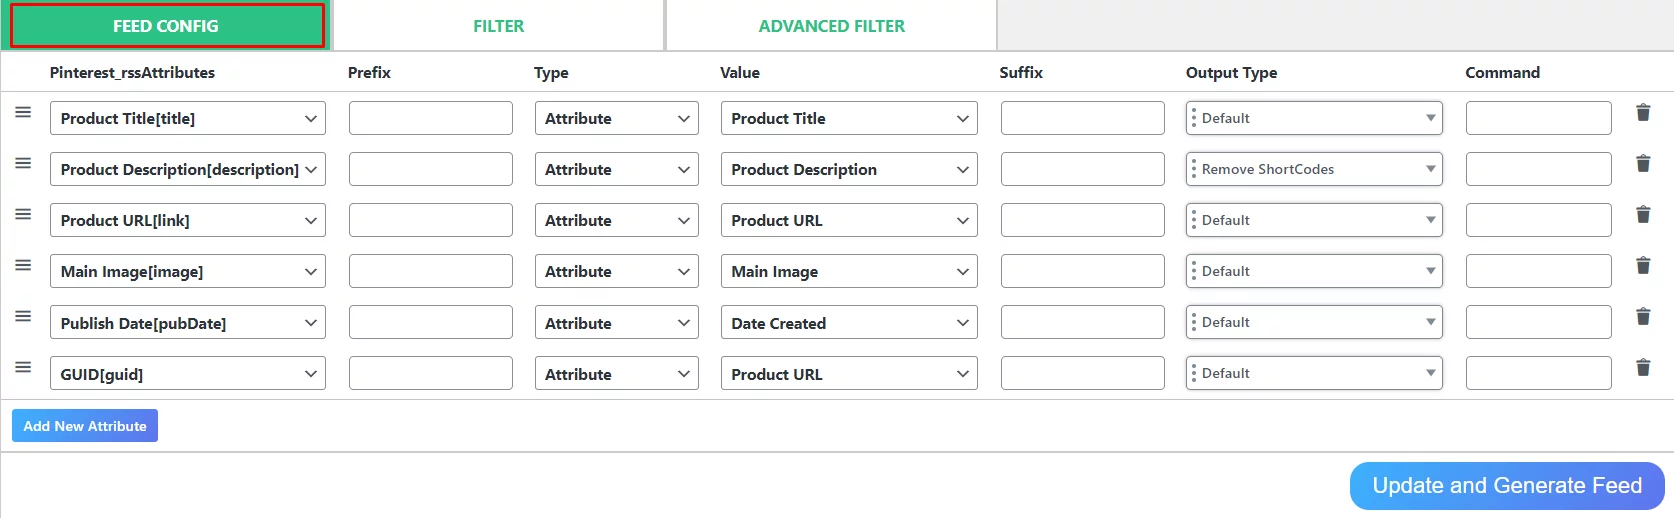Open Remove ShortCodes output type selector

coord(1314,170)
